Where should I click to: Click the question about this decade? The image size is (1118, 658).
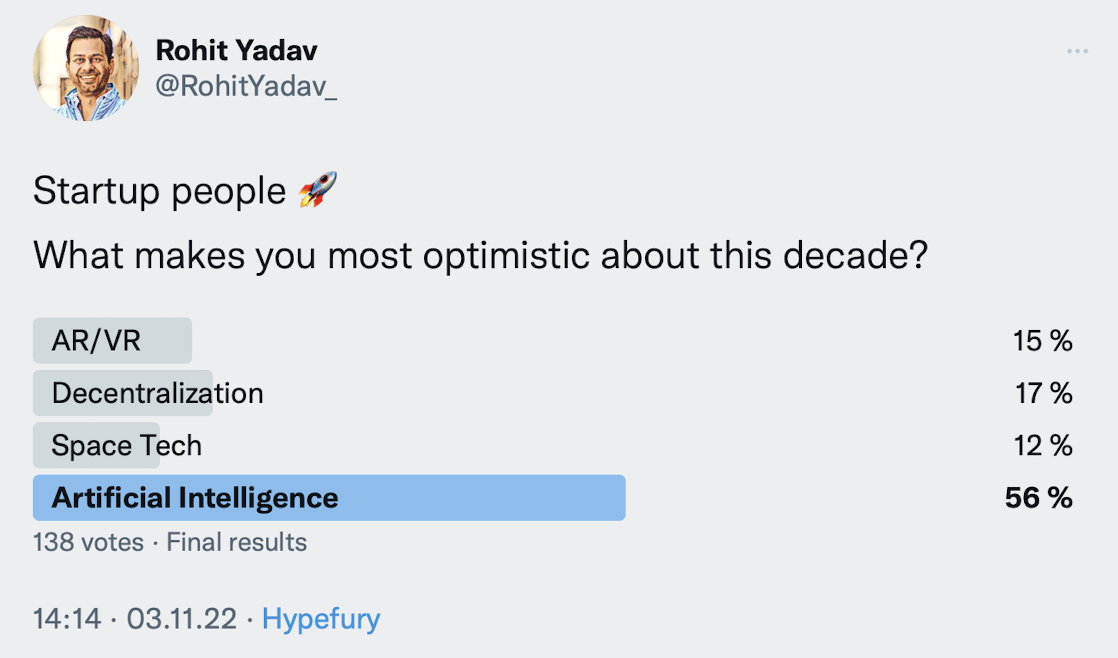480,256
